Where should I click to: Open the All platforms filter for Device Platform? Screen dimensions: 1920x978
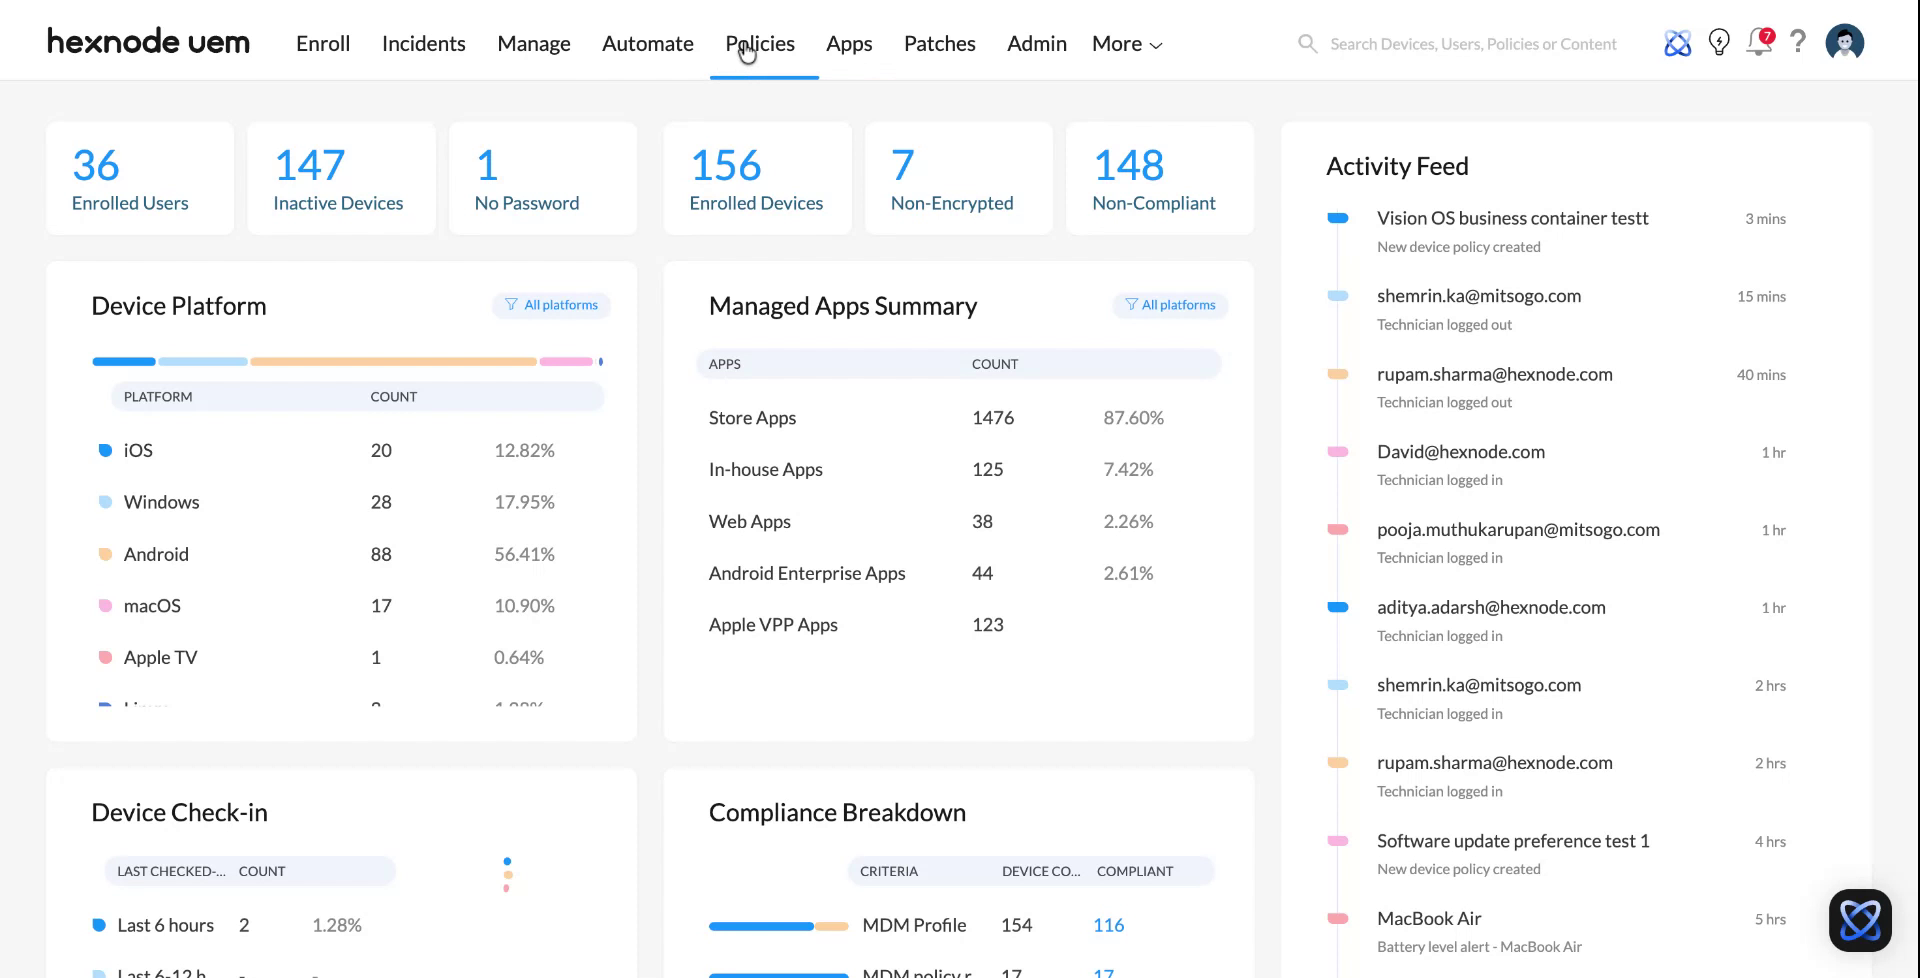click(551, 305)
